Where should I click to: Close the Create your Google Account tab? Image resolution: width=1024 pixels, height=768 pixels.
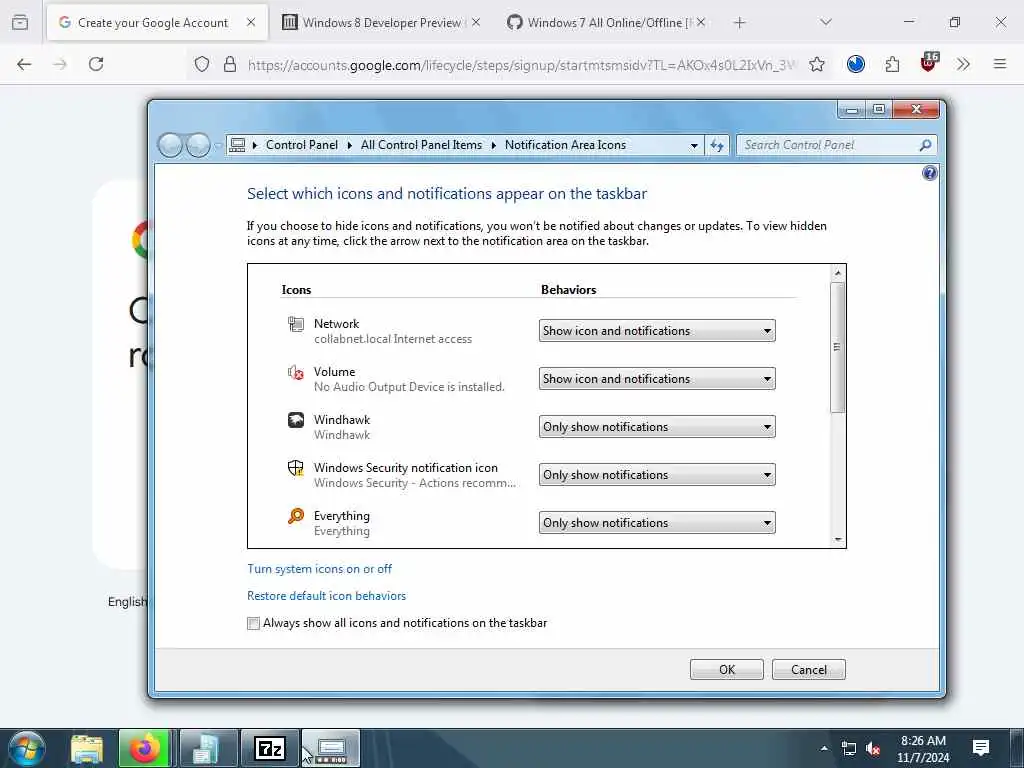point(251,22)
